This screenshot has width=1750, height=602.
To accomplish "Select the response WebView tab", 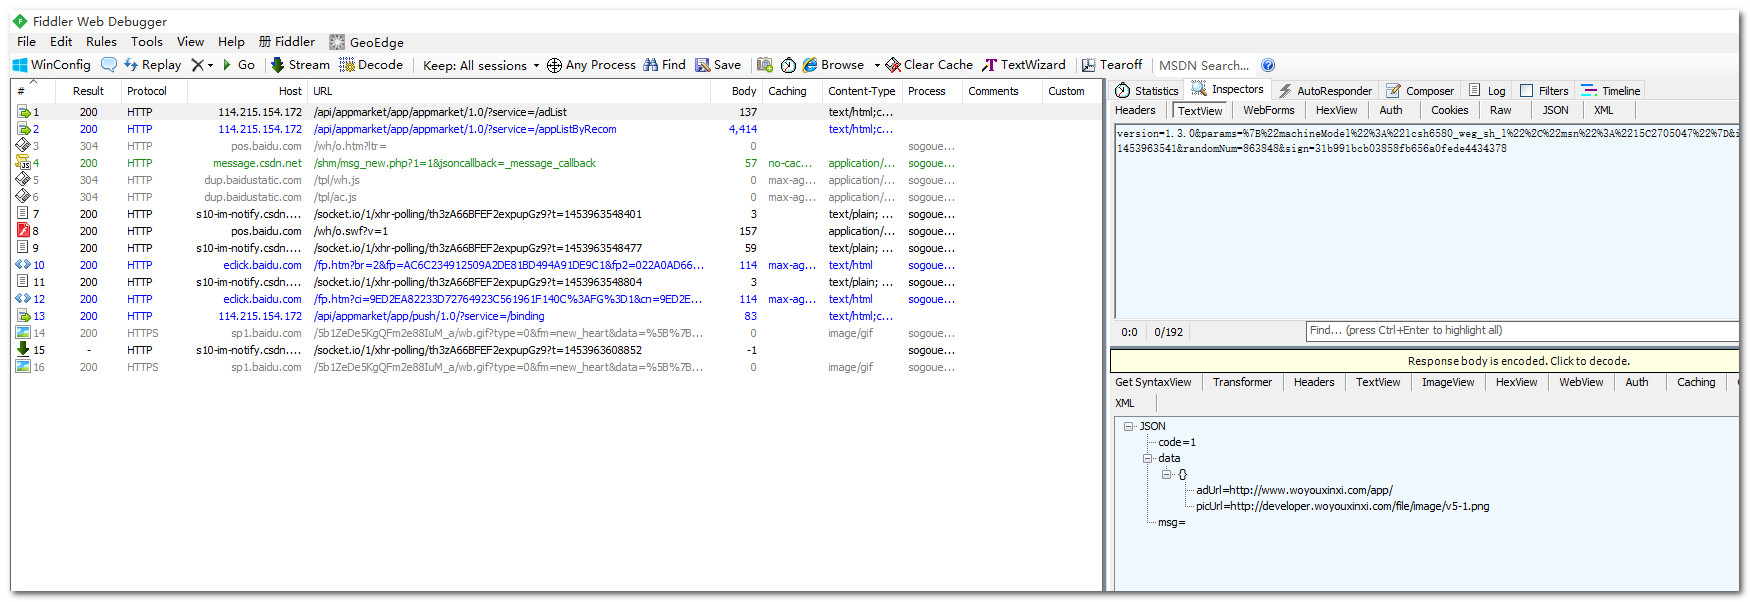I will (1581, 383).
